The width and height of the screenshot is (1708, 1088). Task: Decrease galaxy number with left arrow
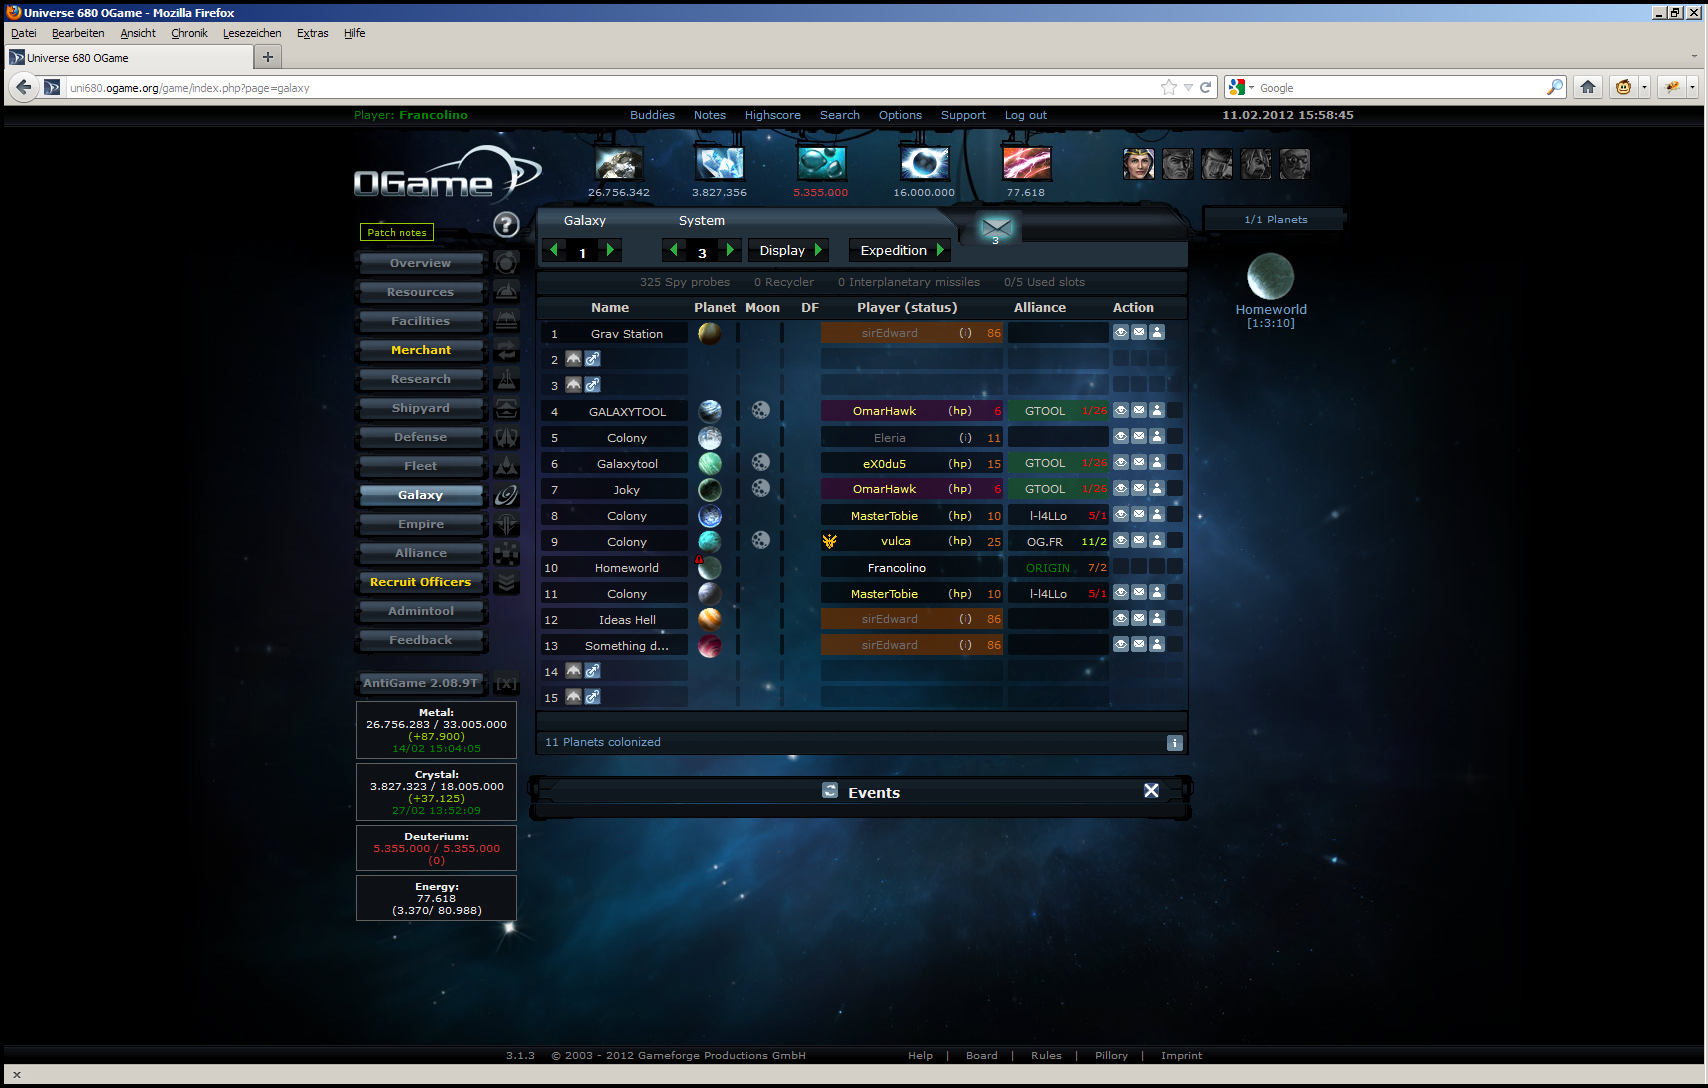coord(553,250)
